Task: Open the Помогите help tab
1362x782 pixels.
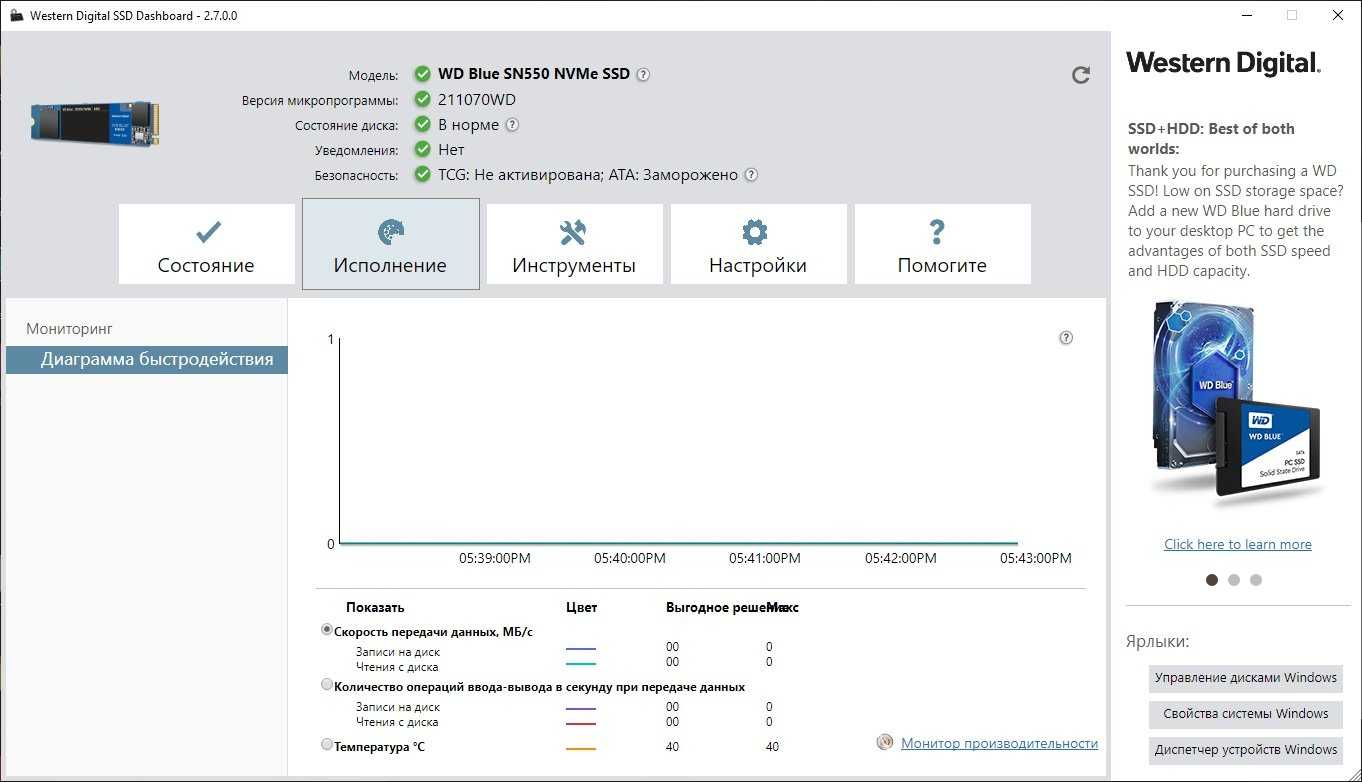Action: click(x=942, y=245)
